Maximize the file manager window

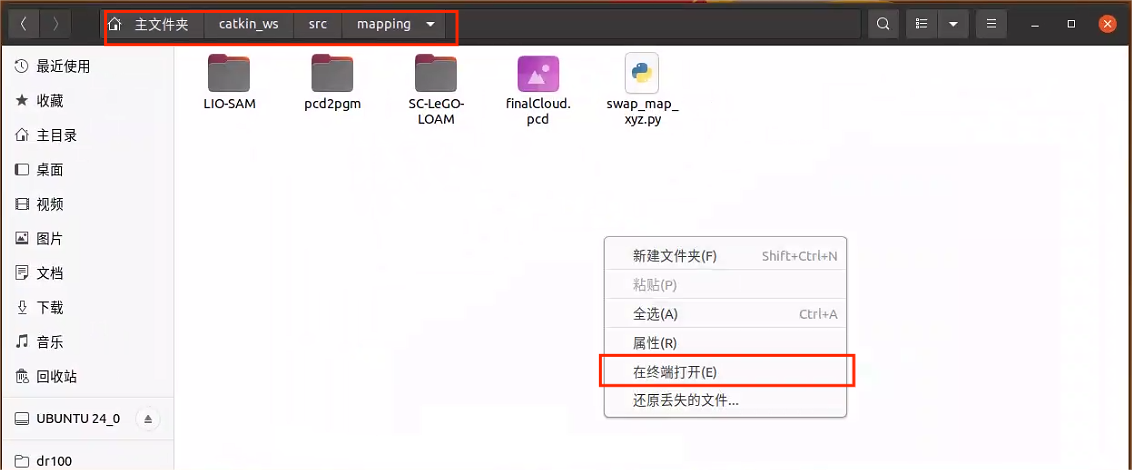click(x=1071, y=25)
